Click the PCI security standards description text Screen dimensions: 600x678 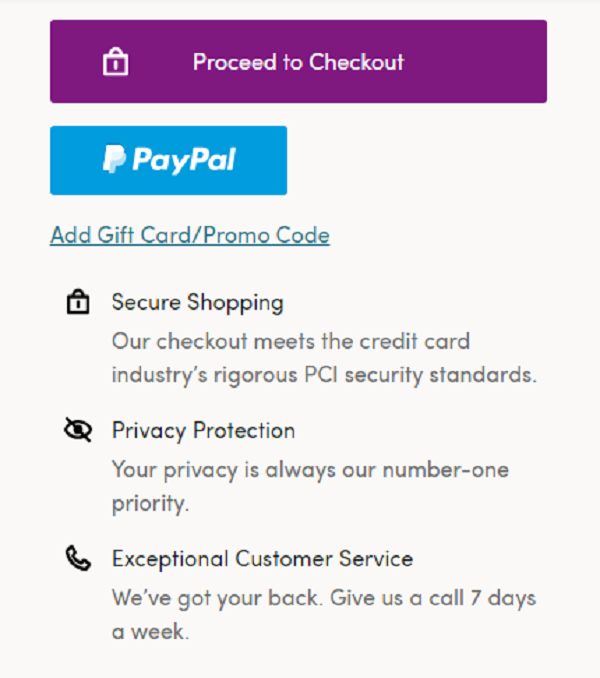point(324,358)
